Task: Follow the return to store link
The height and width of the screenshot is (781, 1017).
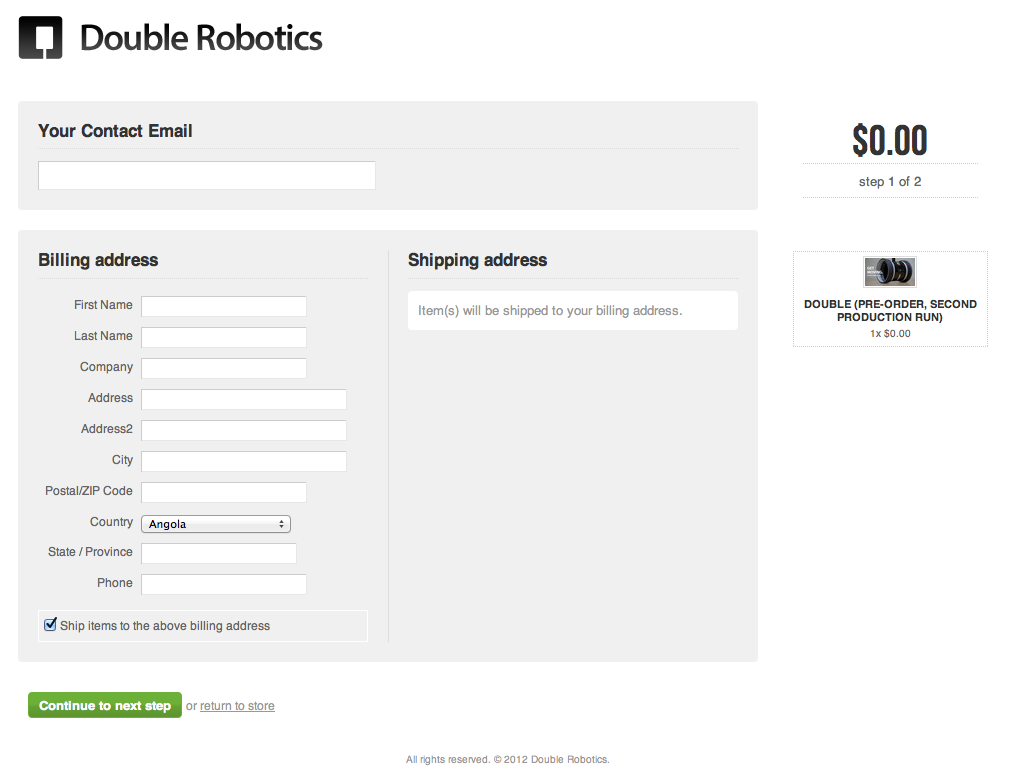Action: 237,706
